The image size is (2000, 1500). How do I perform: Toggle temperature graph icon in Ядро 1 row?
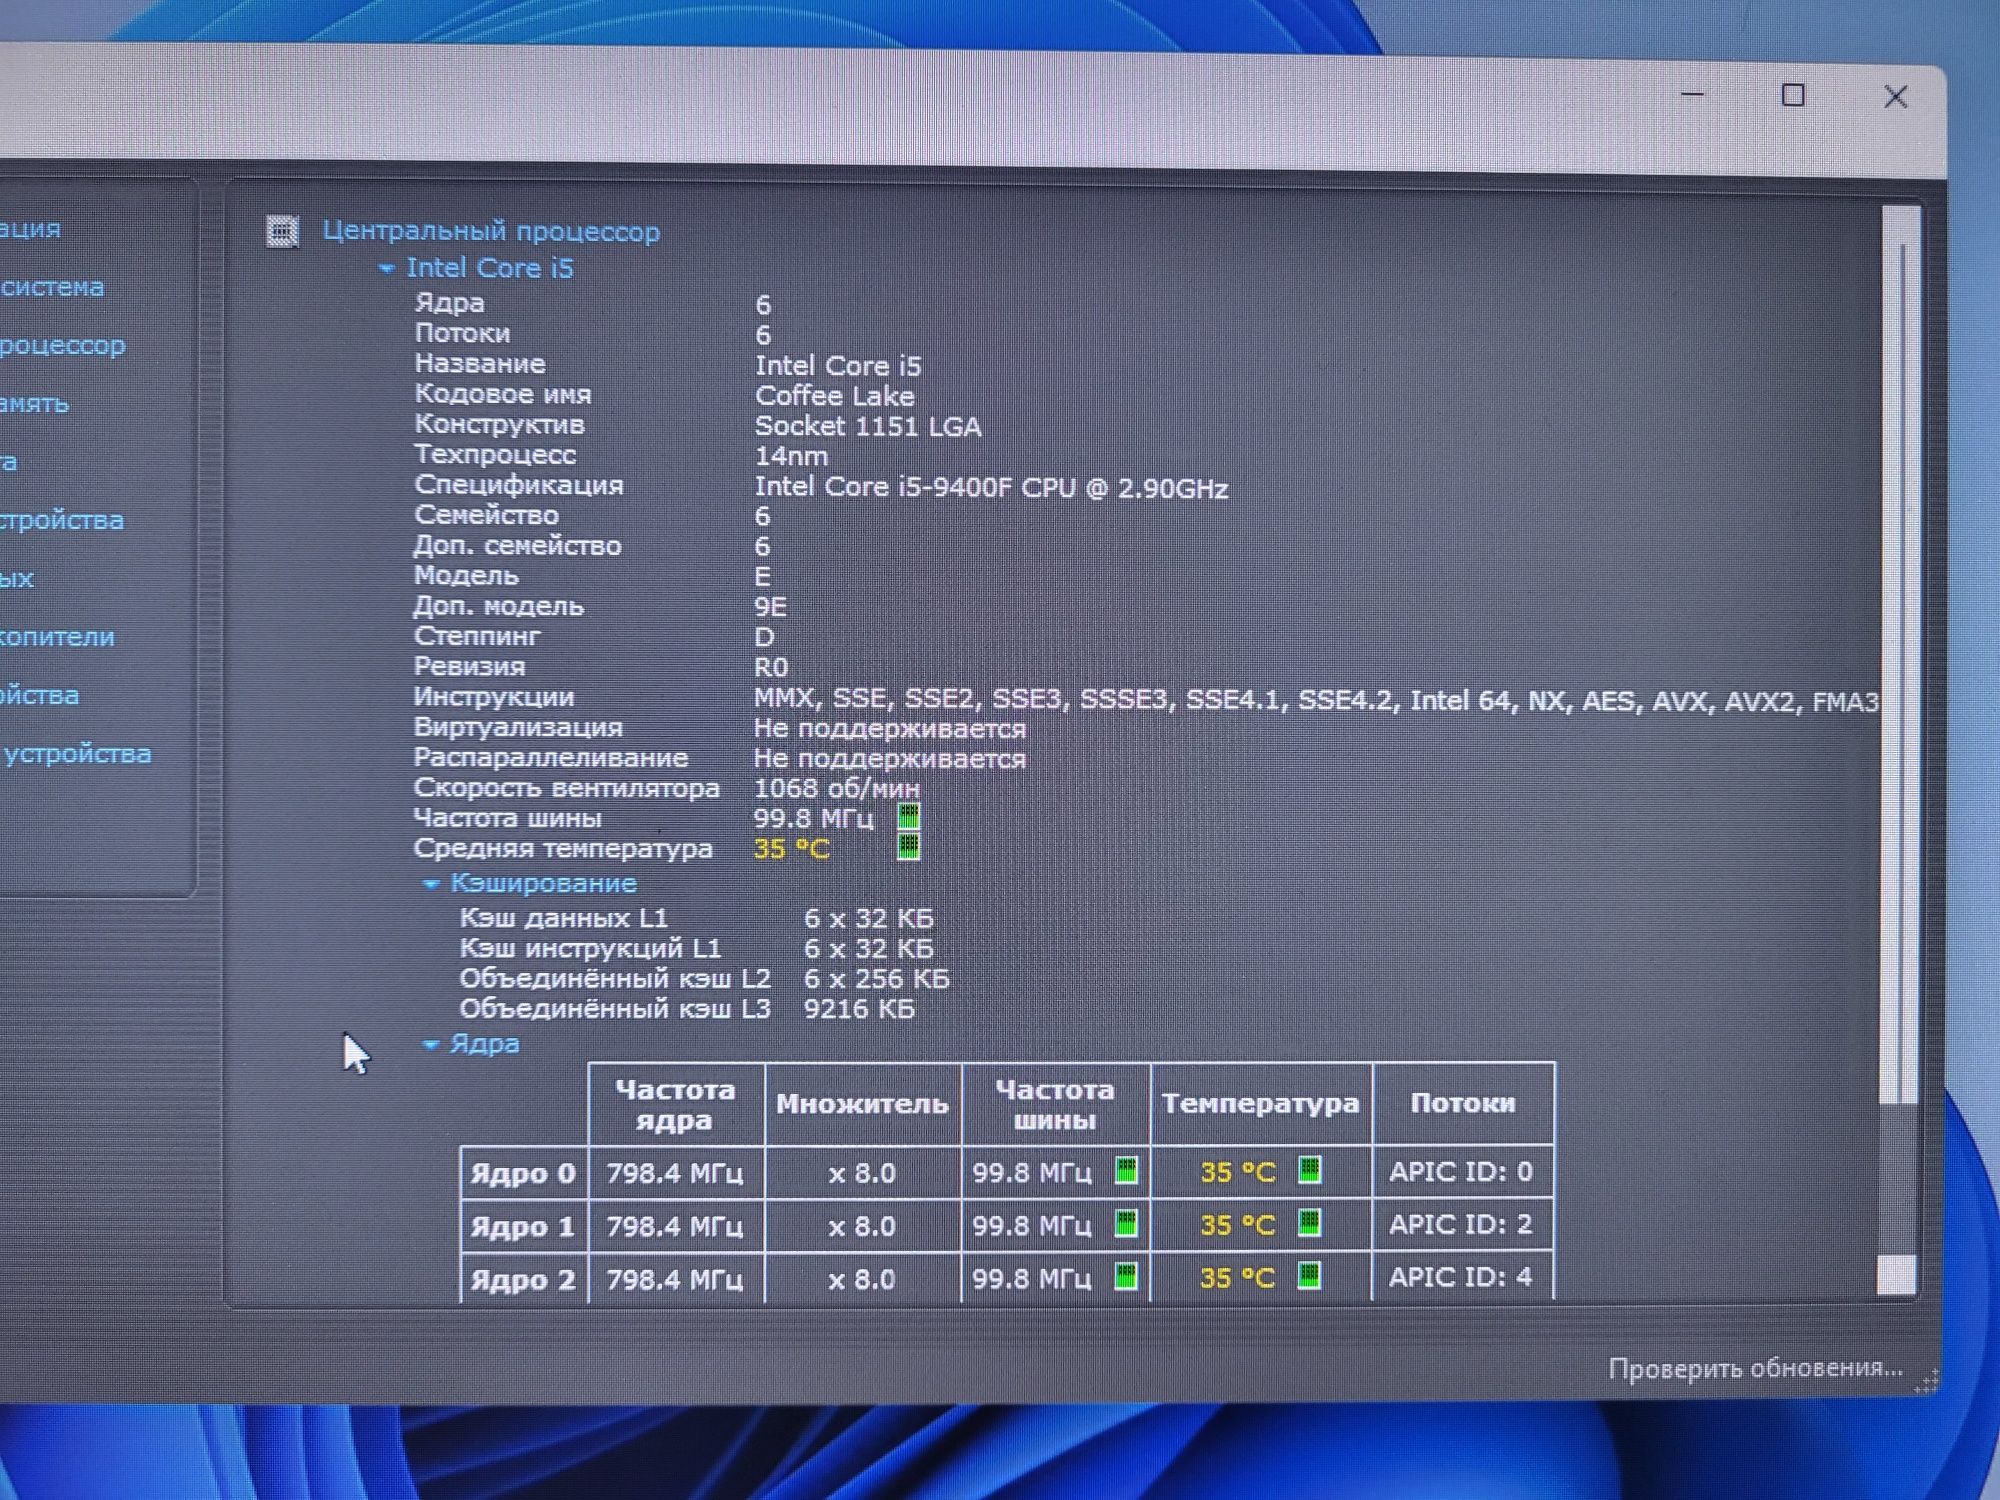[x=1309, y=1223]
